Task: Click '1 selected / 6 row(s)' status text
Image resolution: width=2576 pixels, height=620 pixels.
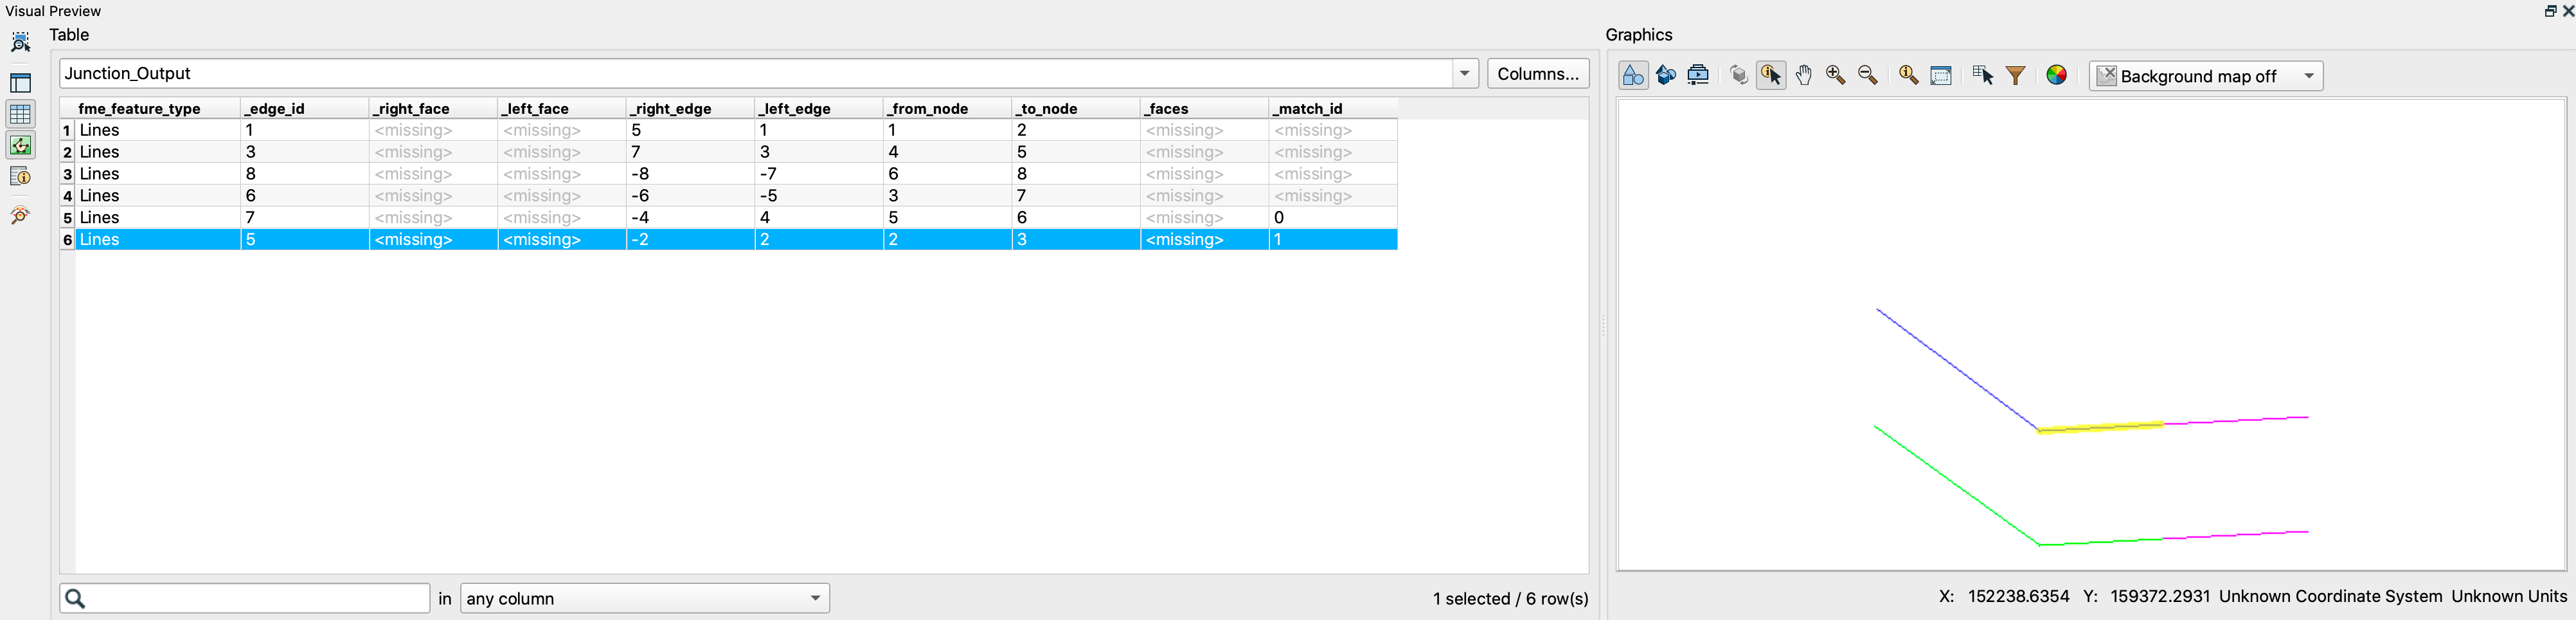Action: pyautogui.click(x=1510, y=598)
